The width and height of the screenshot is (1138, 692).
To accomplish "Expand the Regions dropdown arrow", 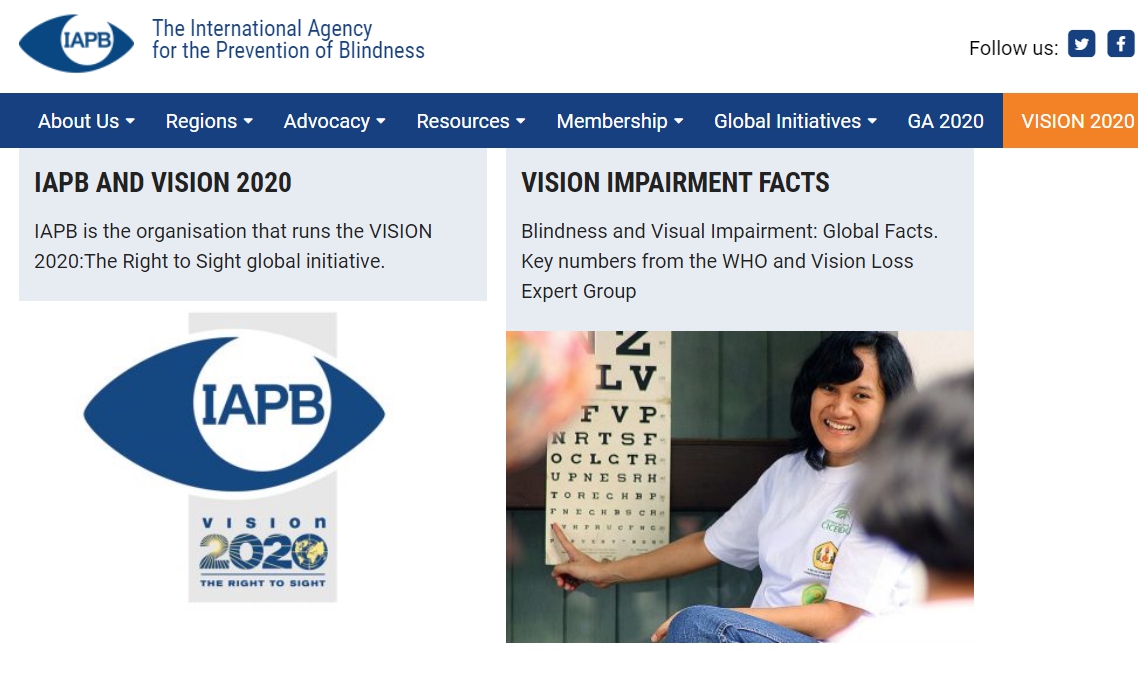I will pyautogui.click(x=248, y=121).
